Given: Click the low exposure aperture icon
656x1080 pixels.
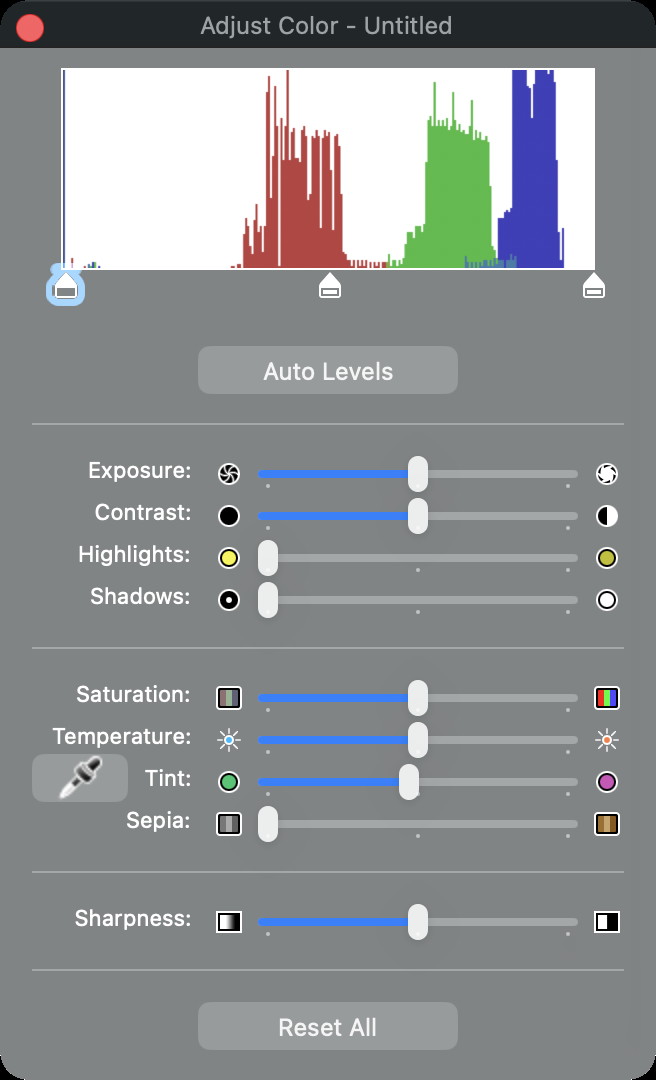Looking at the screenshot, I should [x=229, y=473].
